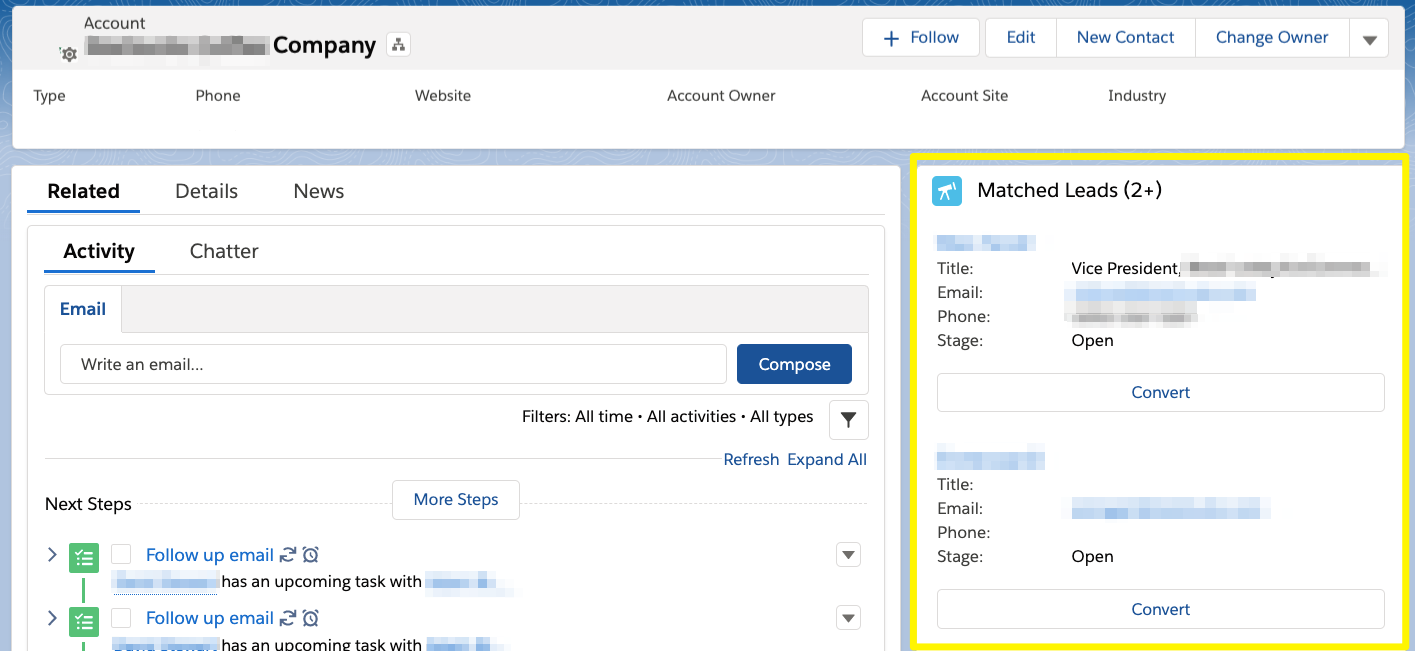The width and height of the screenshot is (1415, 651).
Task: Click the Account Owner field label
Action: [721, 96]
